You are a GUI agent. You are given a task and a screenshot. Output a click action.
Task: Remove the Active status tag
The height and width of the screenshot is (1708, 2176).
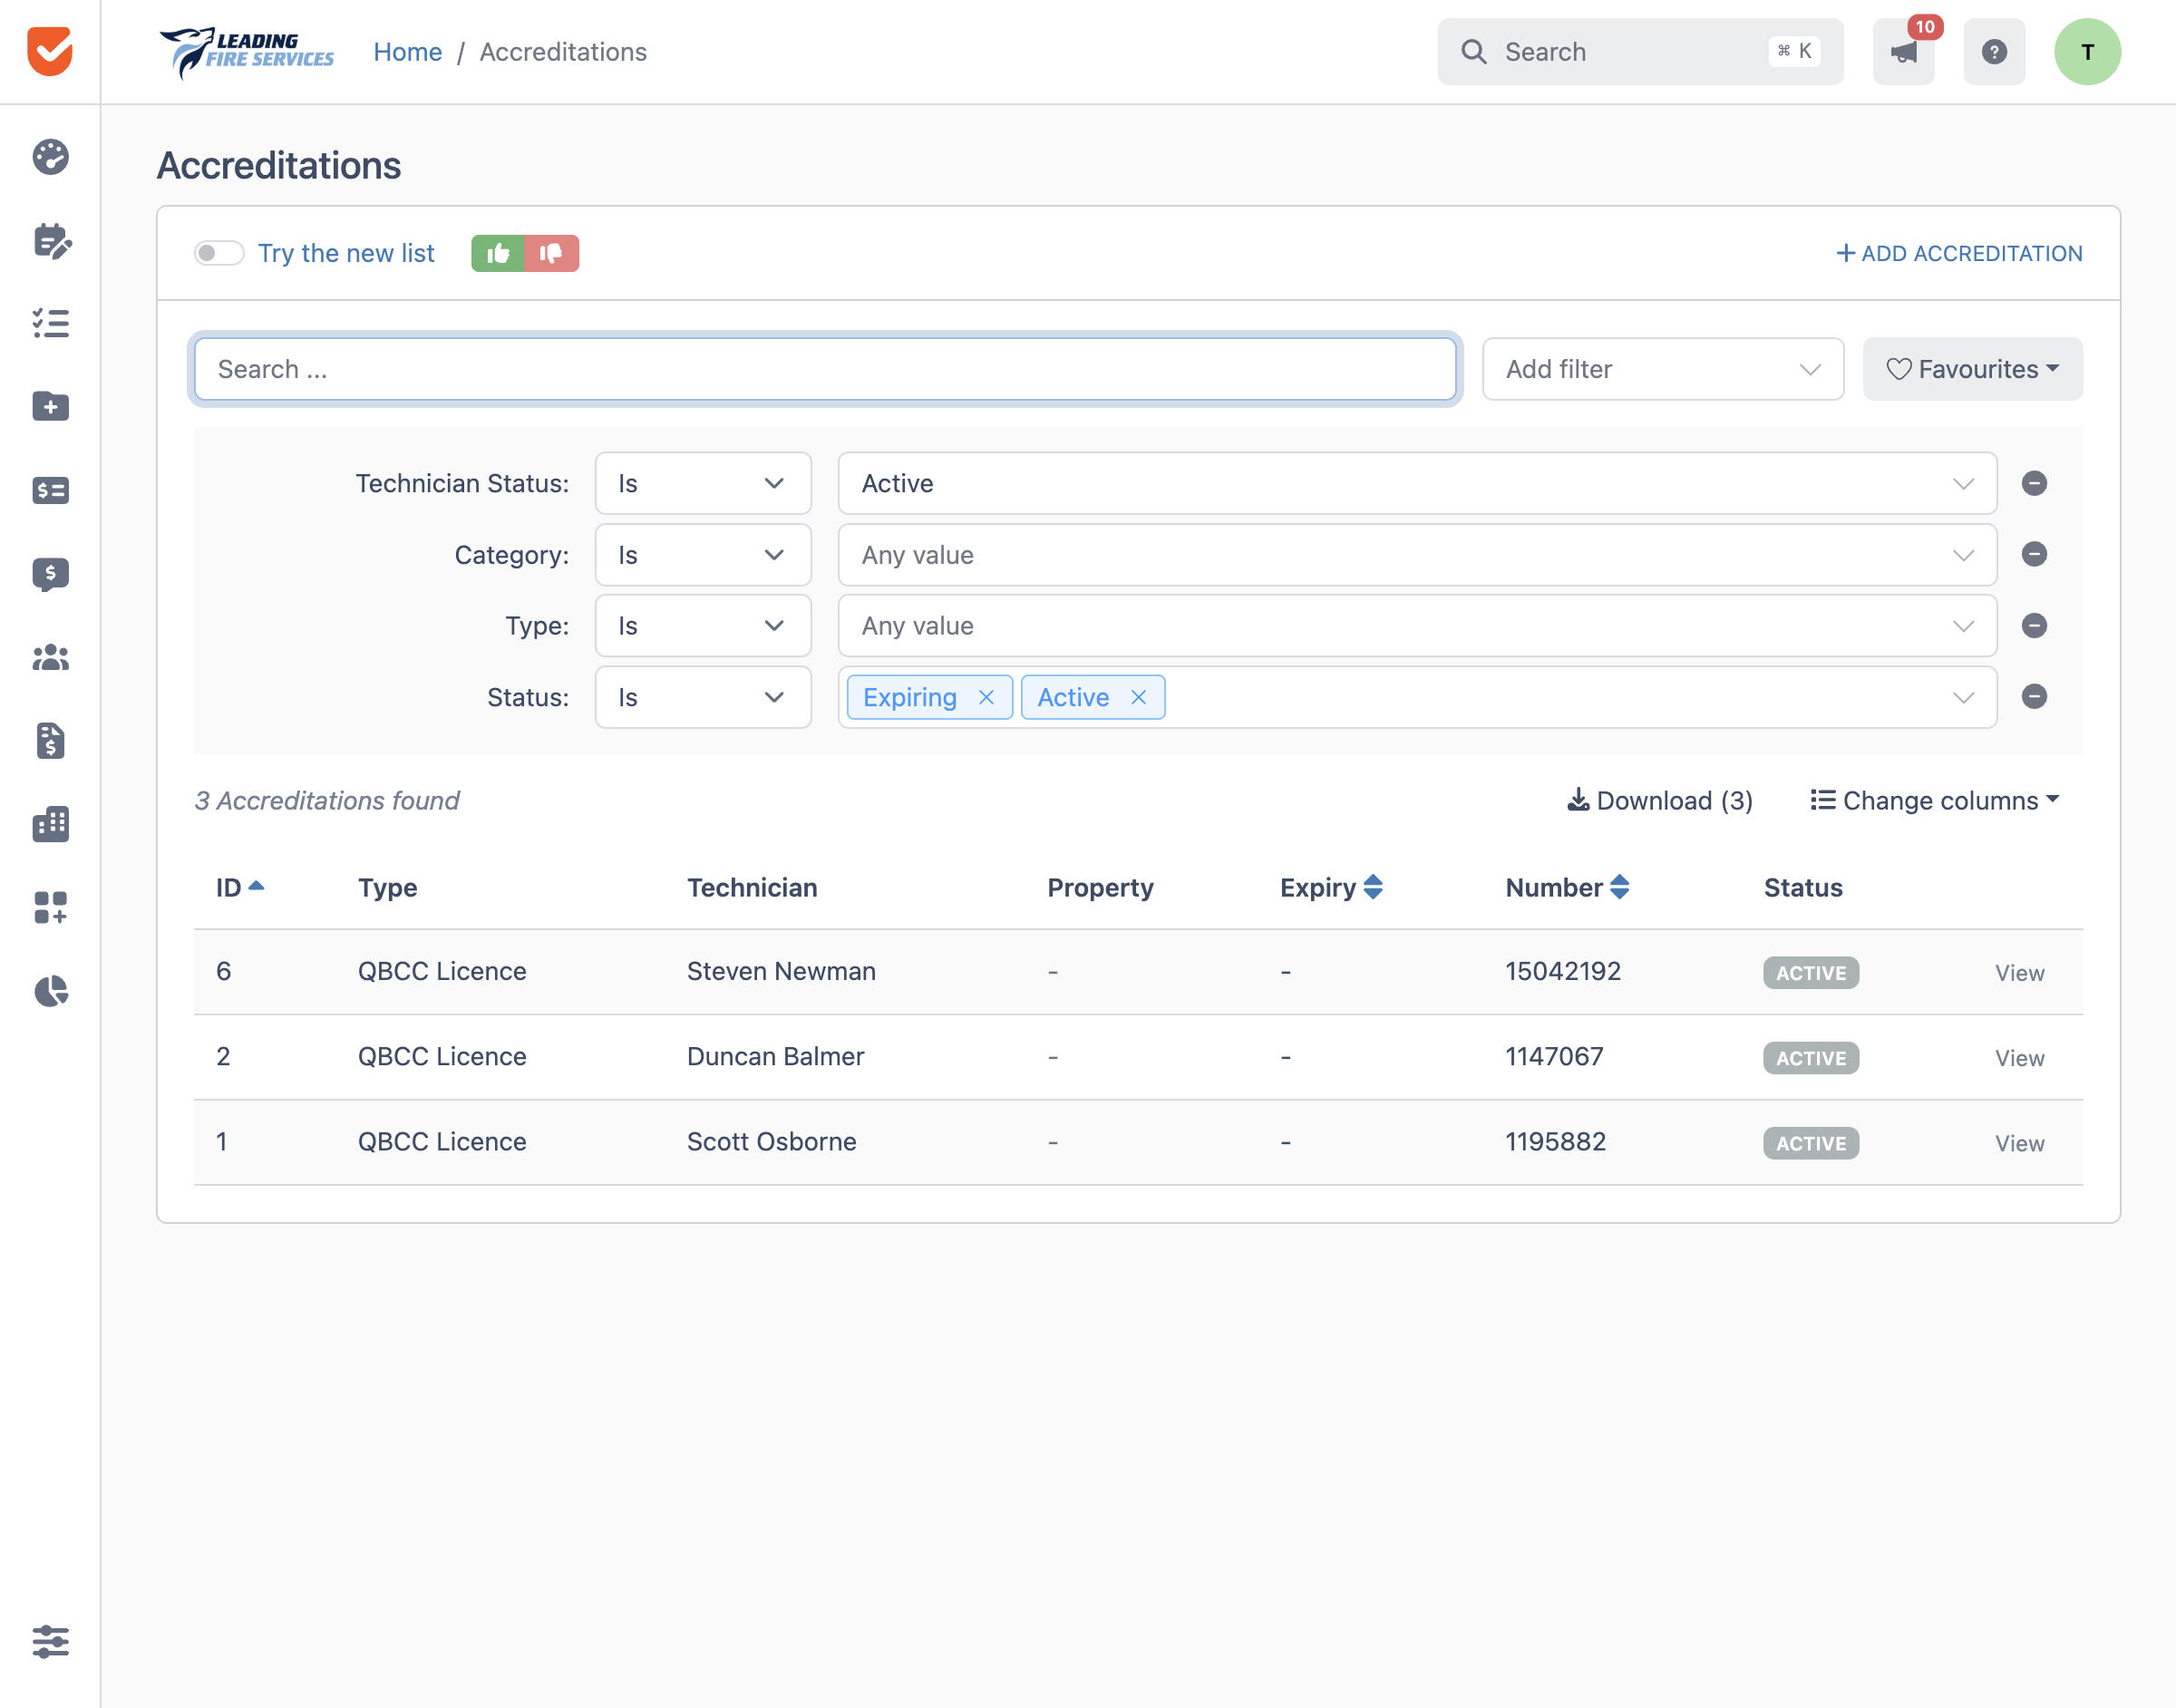coord(1138,697)
